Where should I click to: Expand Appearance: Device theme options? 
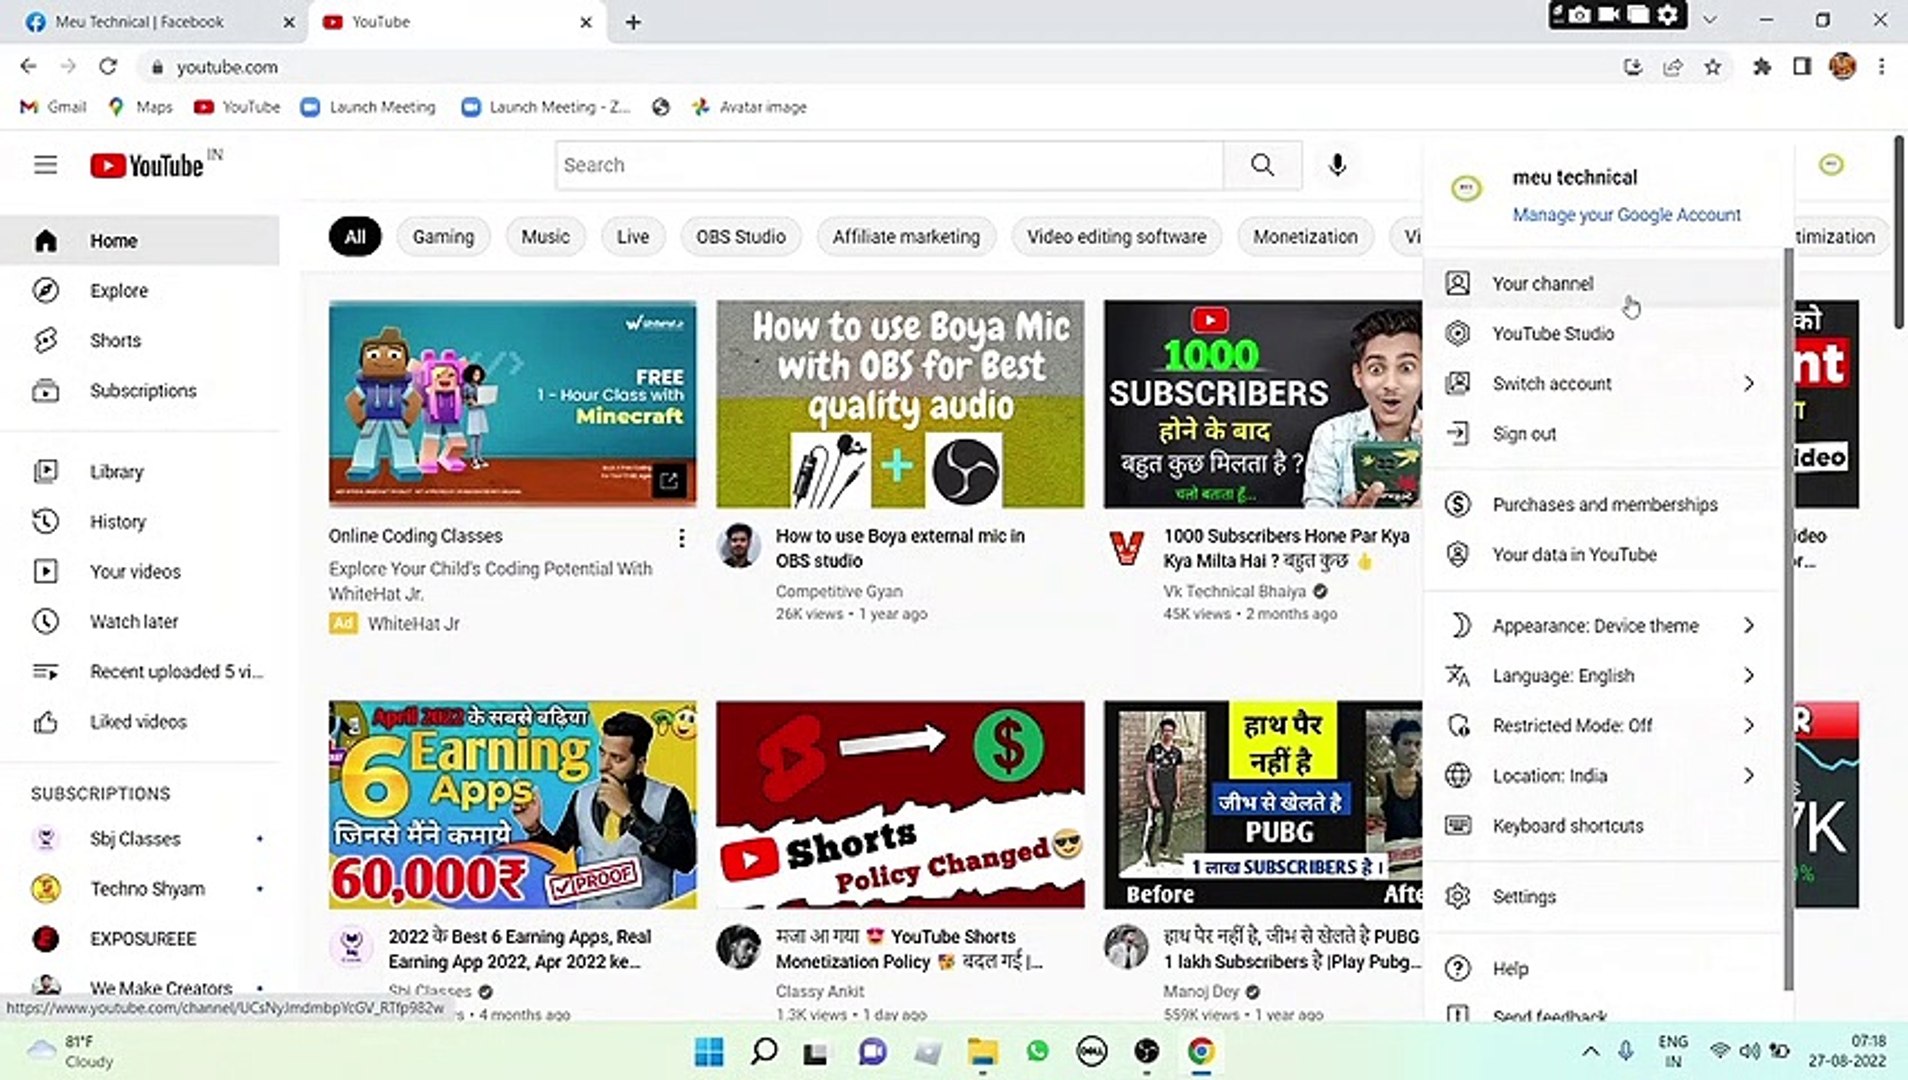coord(1595,625)
